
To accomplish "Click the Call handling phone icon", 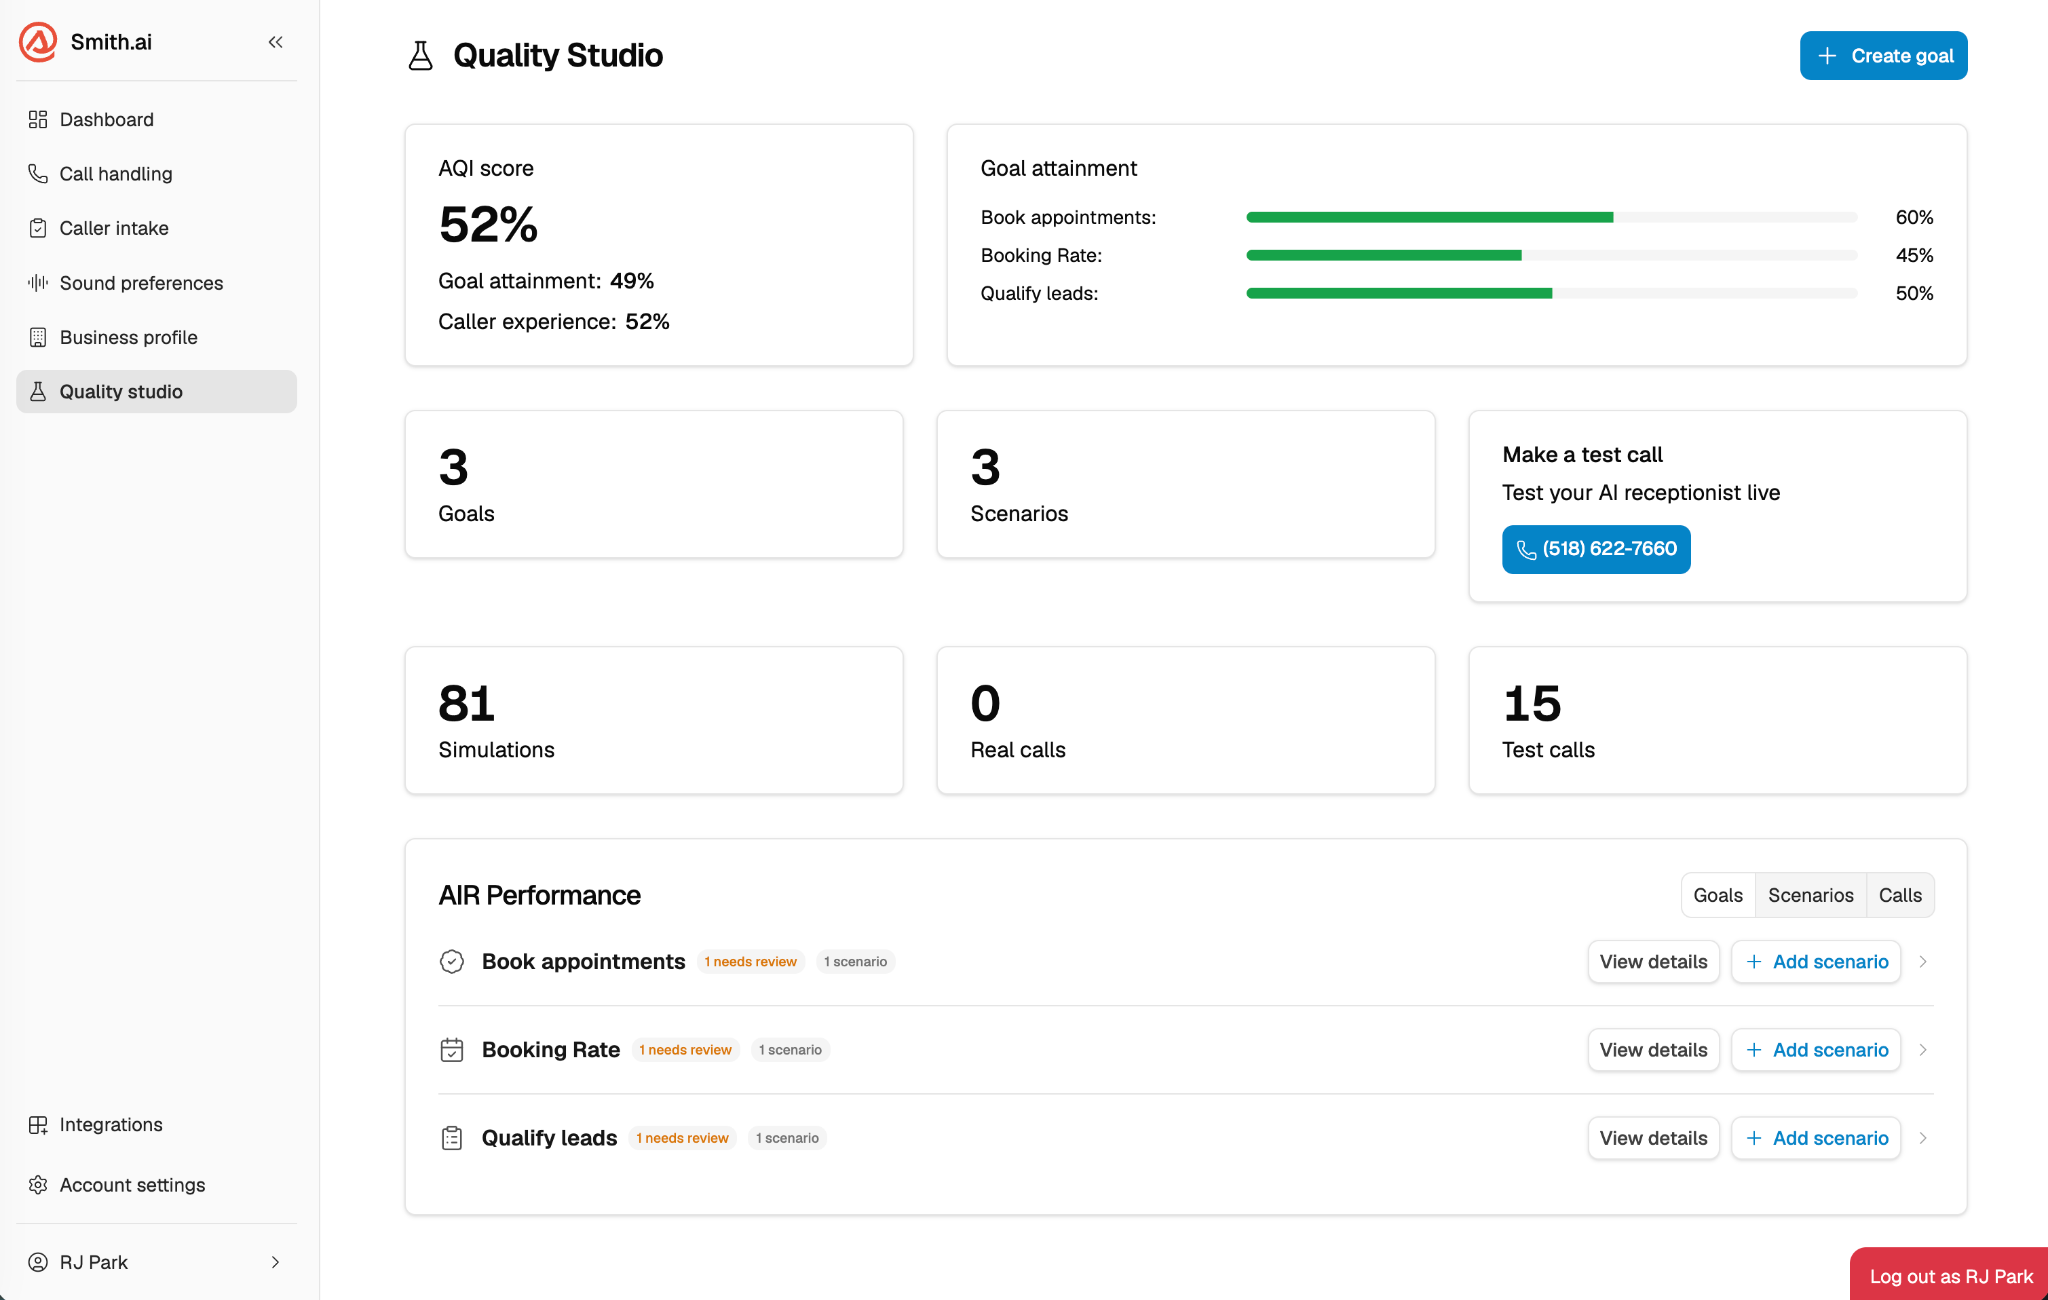I will click(x=38, y=174).
